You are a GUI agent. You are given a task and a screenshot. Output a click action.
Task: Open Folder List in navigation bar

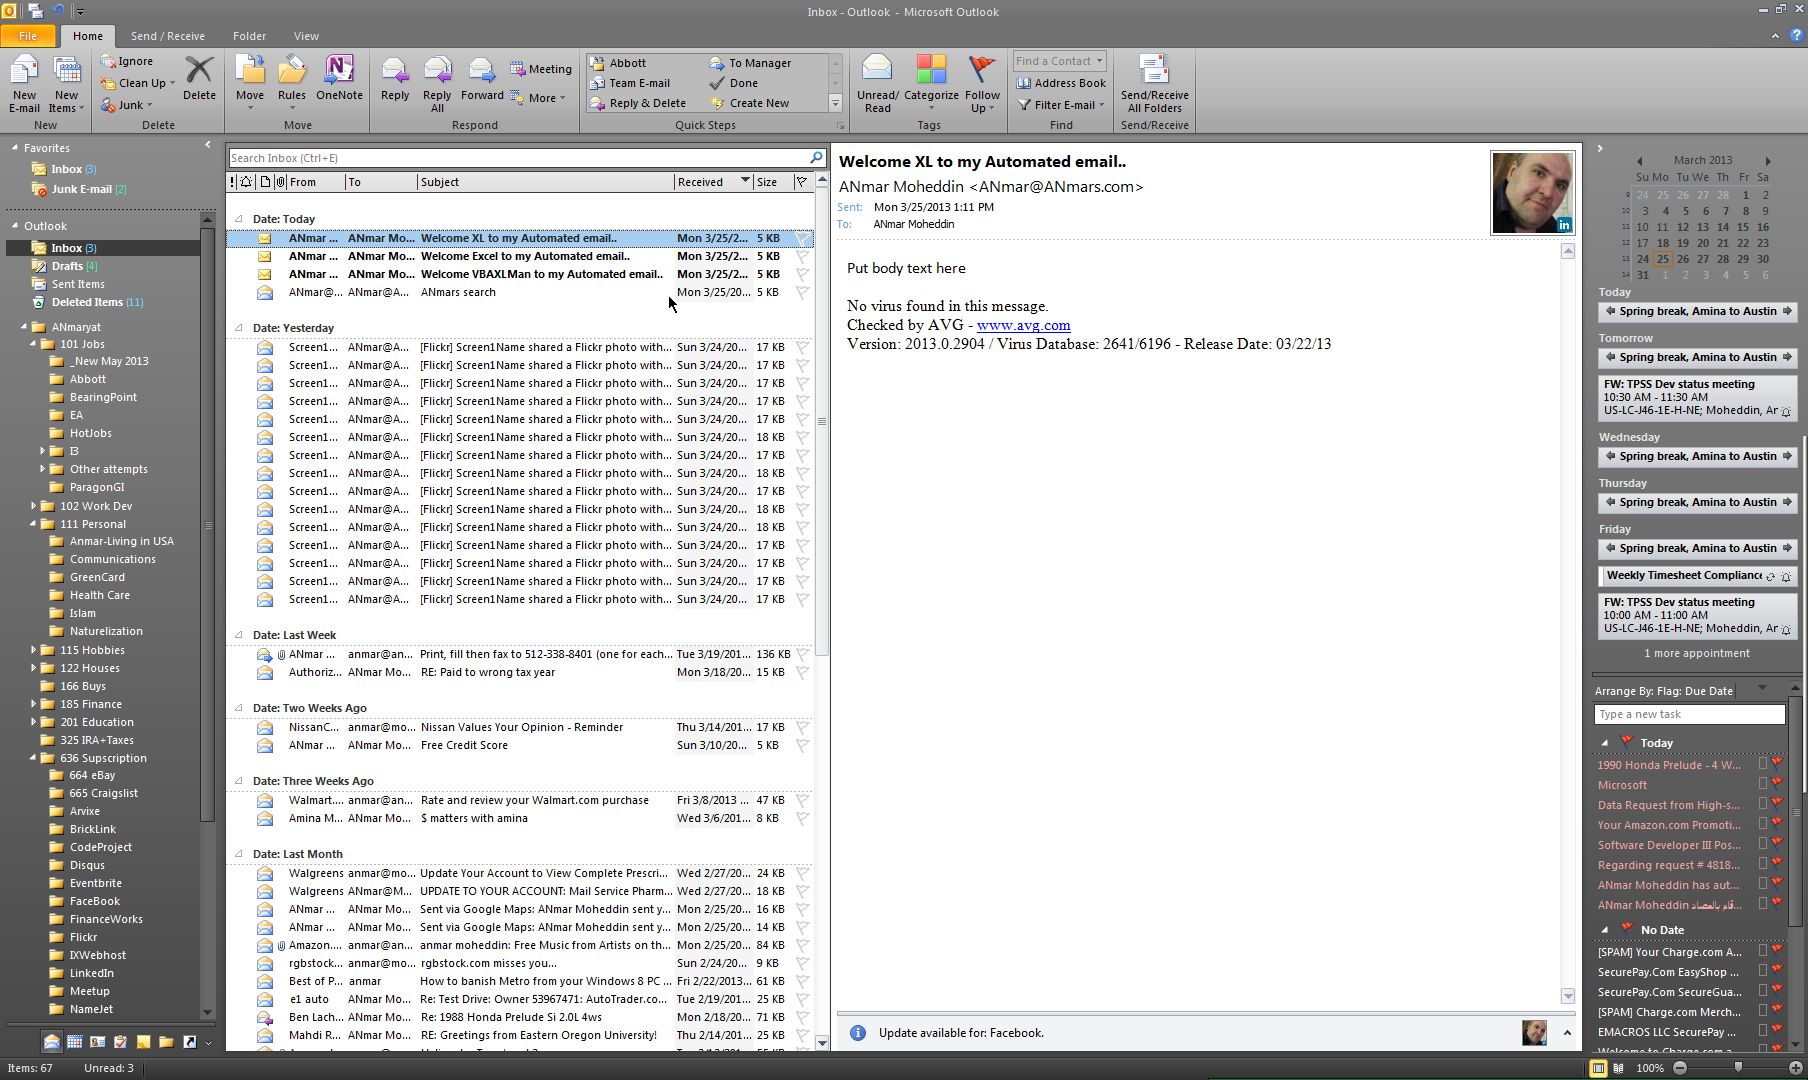(166, 1042)
